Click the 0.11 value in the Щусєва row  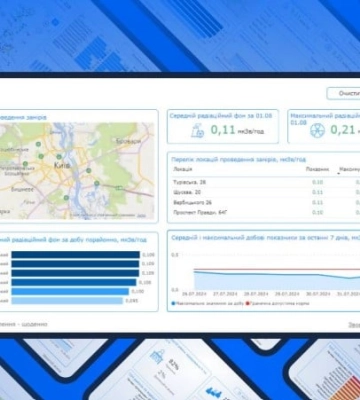coord(318,192)
